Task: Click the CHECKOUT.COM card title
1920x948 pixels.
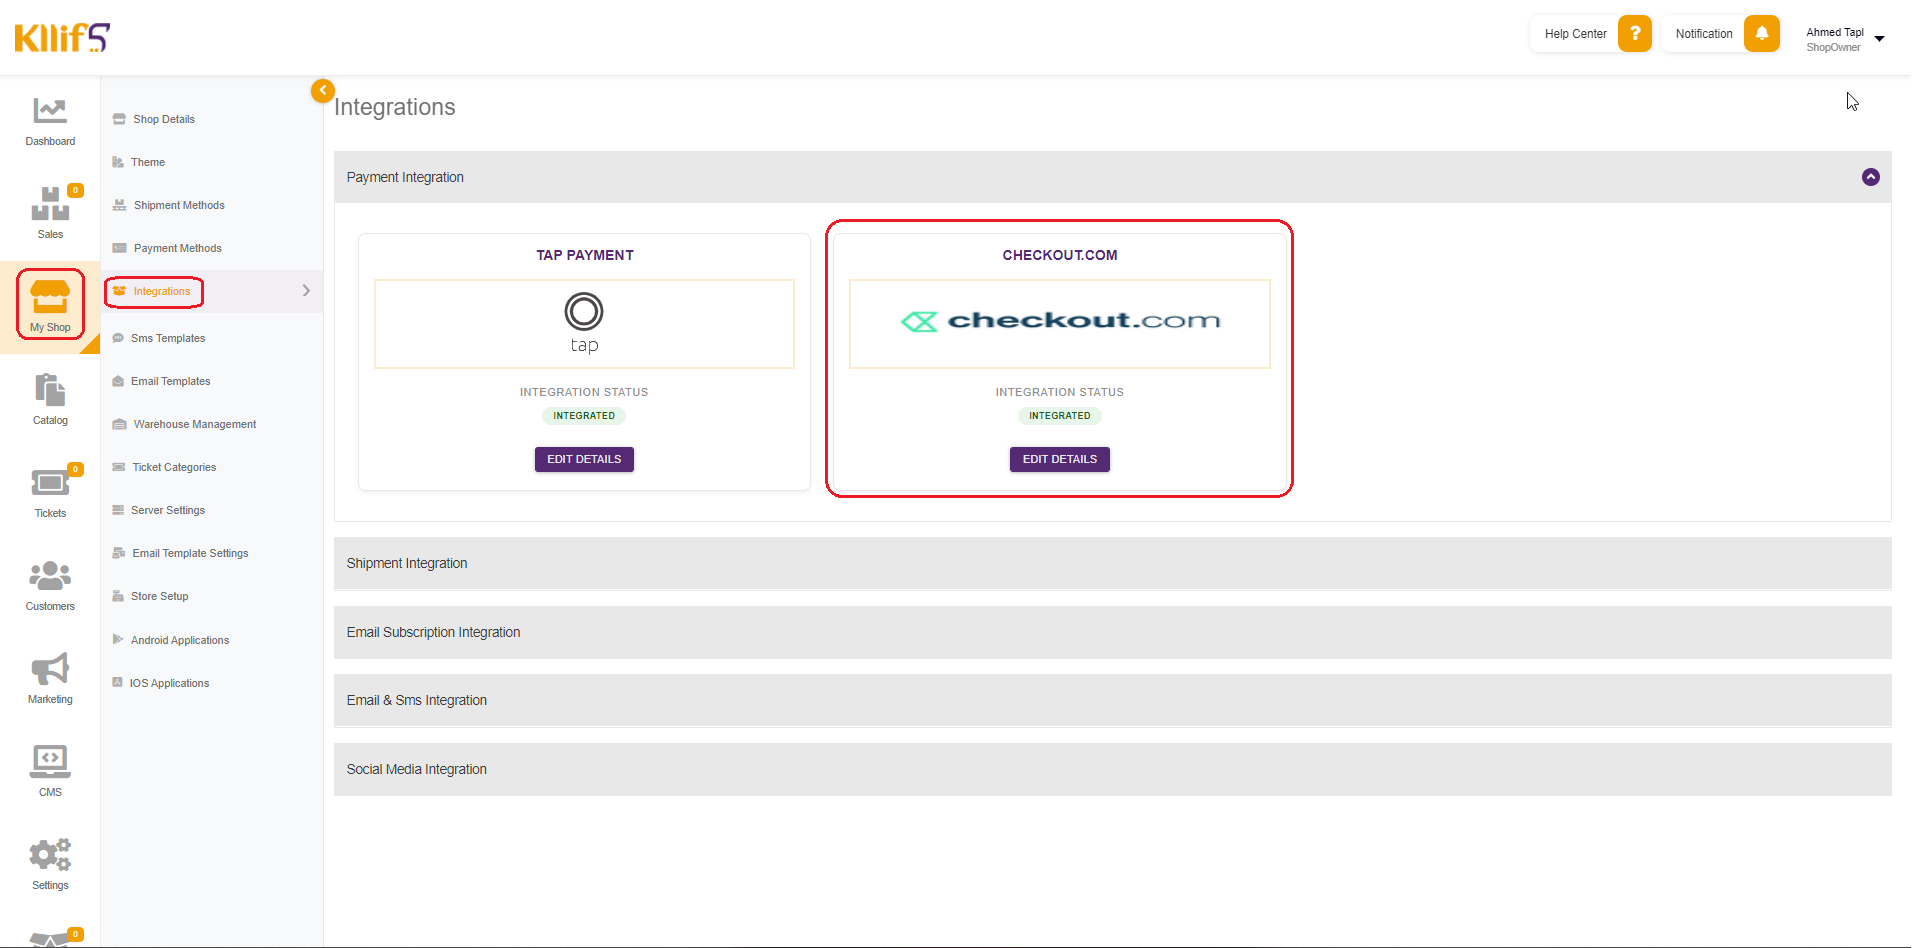Action: (1060, 255)
